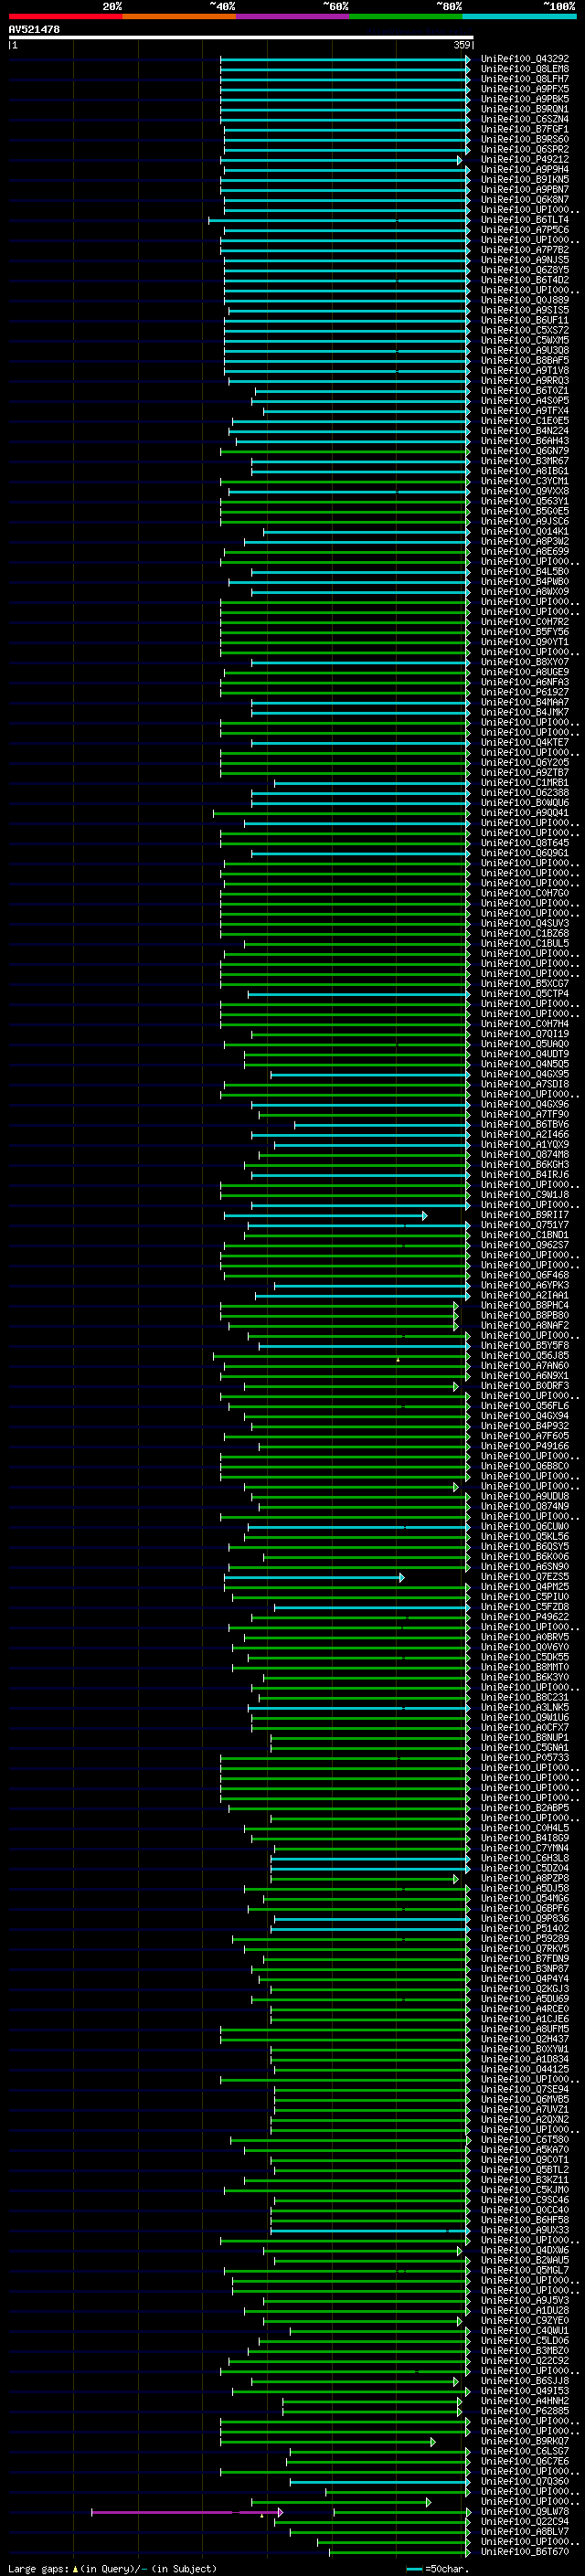585x2576 pixels.
Task: Open hit UniRef100_A9U3Q8
Action: [524, 350]
